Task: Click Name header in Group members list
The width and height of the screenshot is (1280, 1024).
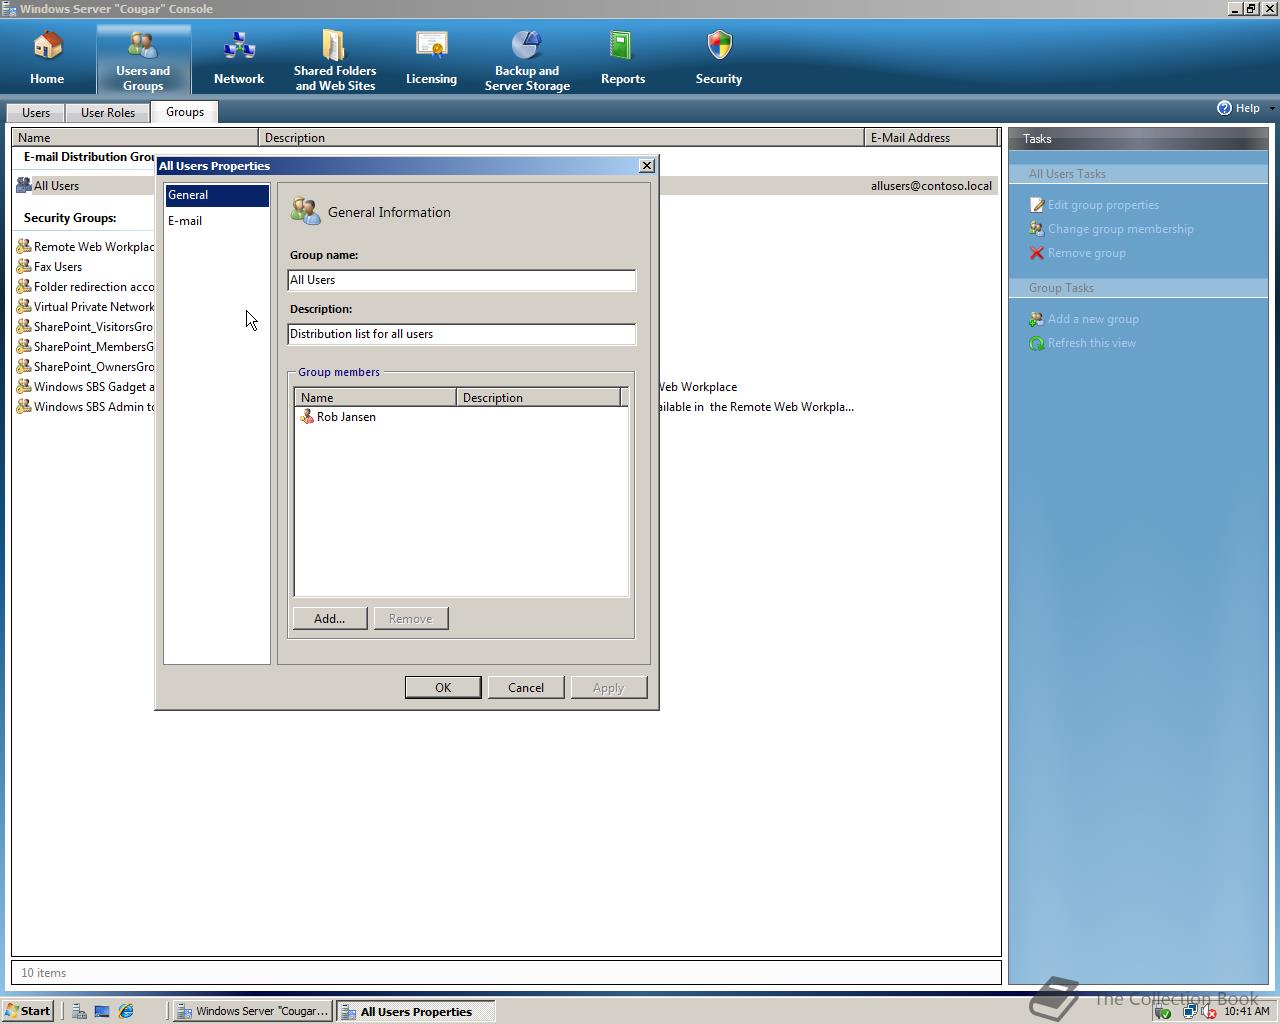Action: coord(375,398)
